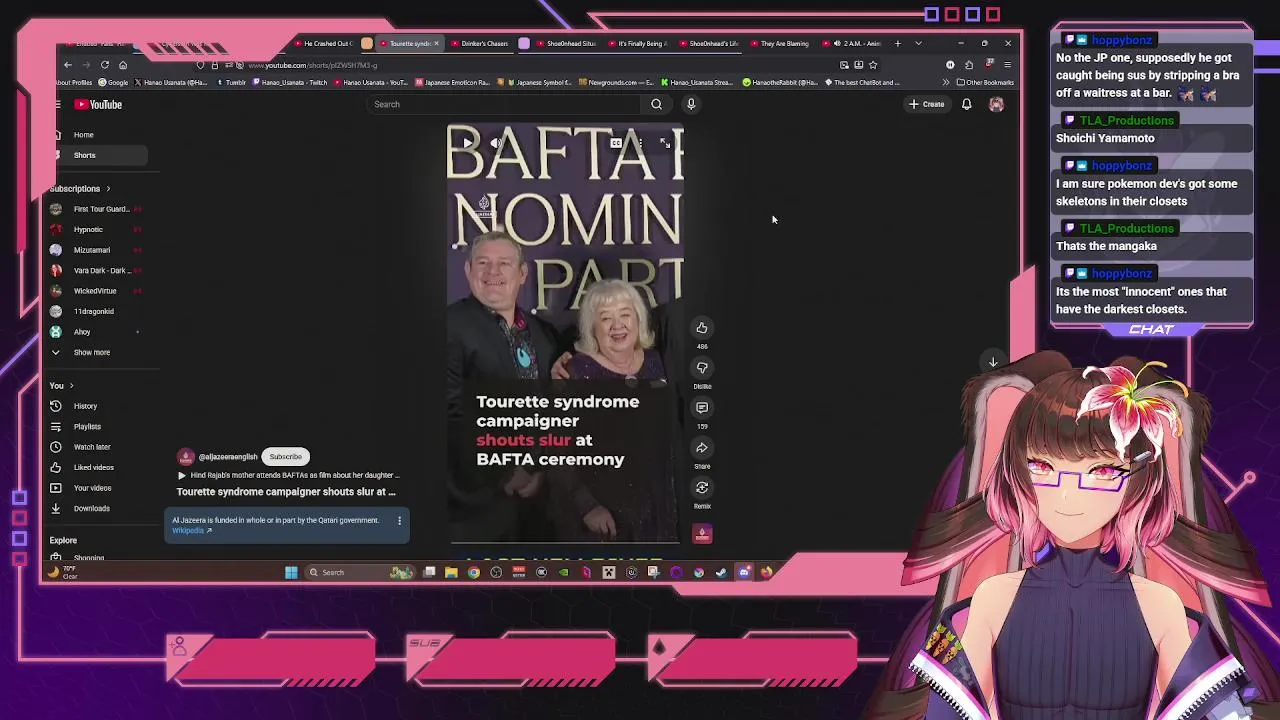Toggle closed captions on the short

point(616,143)
